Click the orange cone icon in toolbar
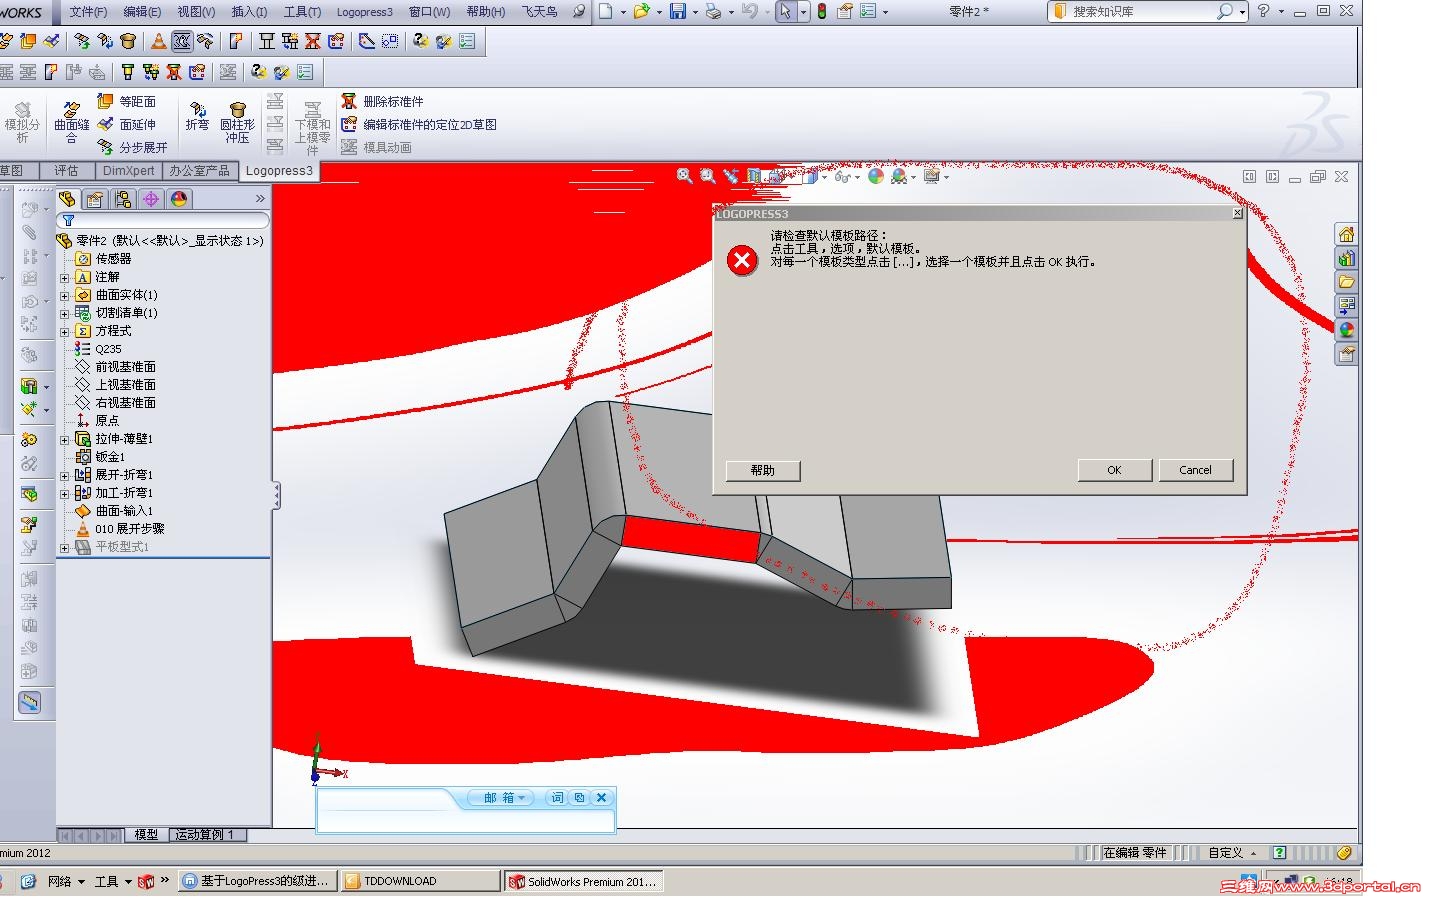This screenshot has width=1440, height=900. click(x=158, y=41)
